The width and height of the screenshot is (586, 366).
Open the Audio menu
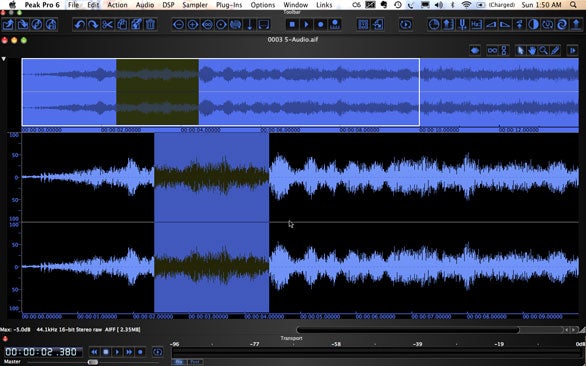coord(145,5)
